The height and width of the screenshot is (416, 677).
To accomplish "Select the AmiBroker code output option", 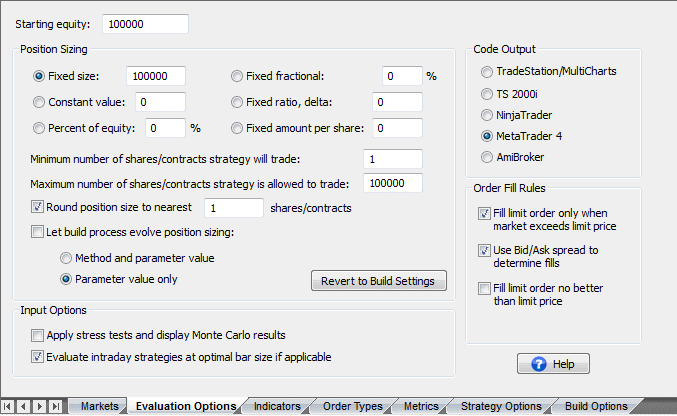I will click(487, 157).
